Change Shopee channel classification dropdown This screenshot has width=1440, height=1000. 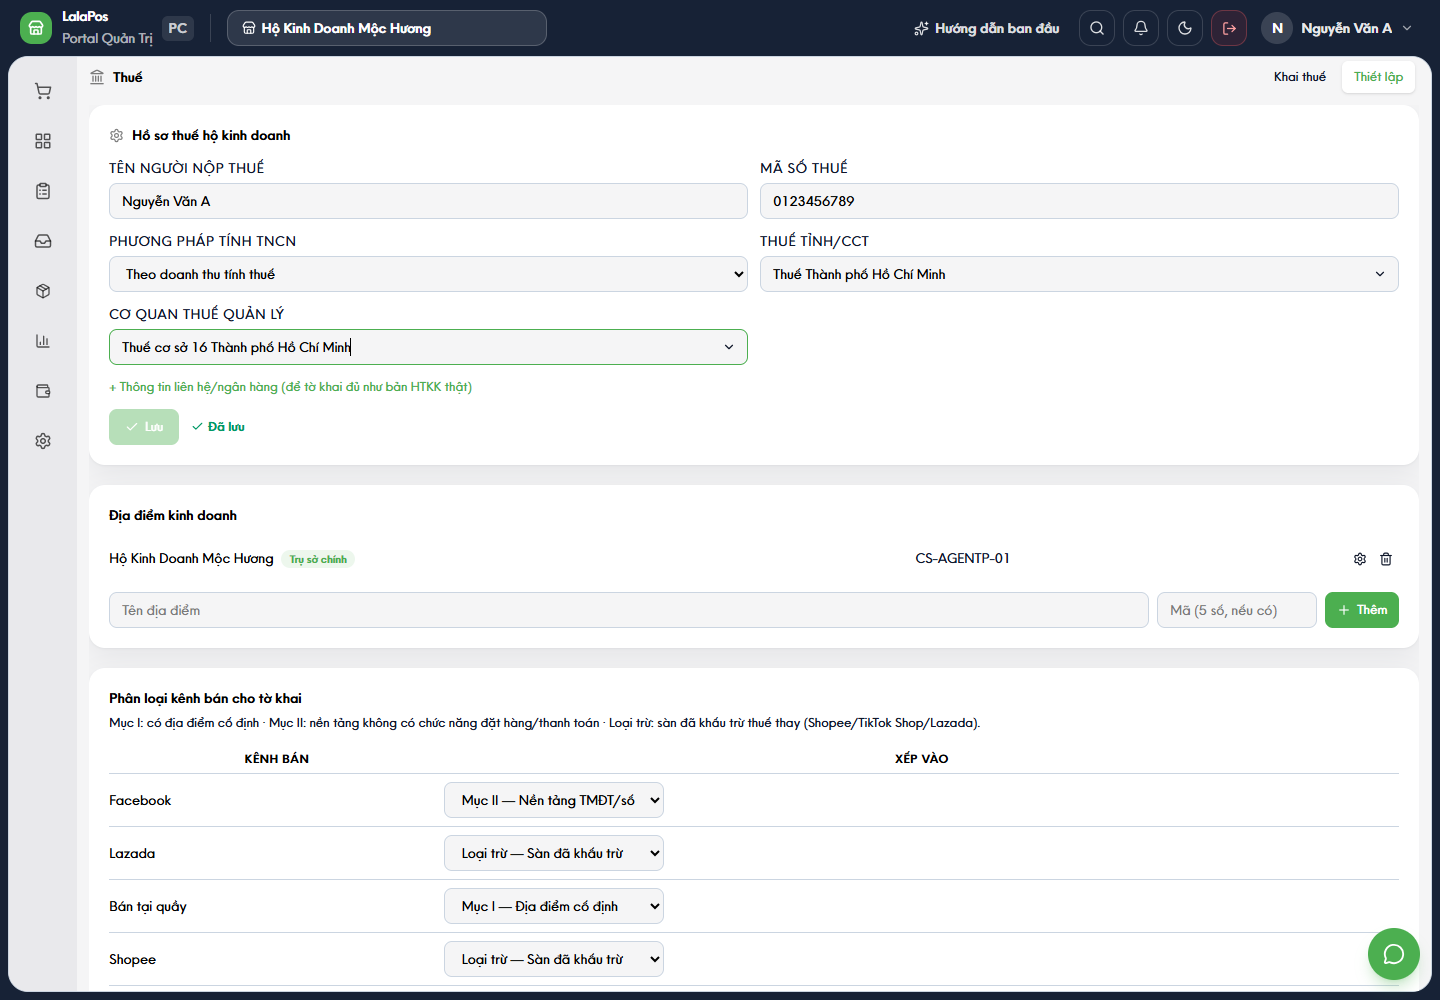pyautogui.click(x=554, y=959)
